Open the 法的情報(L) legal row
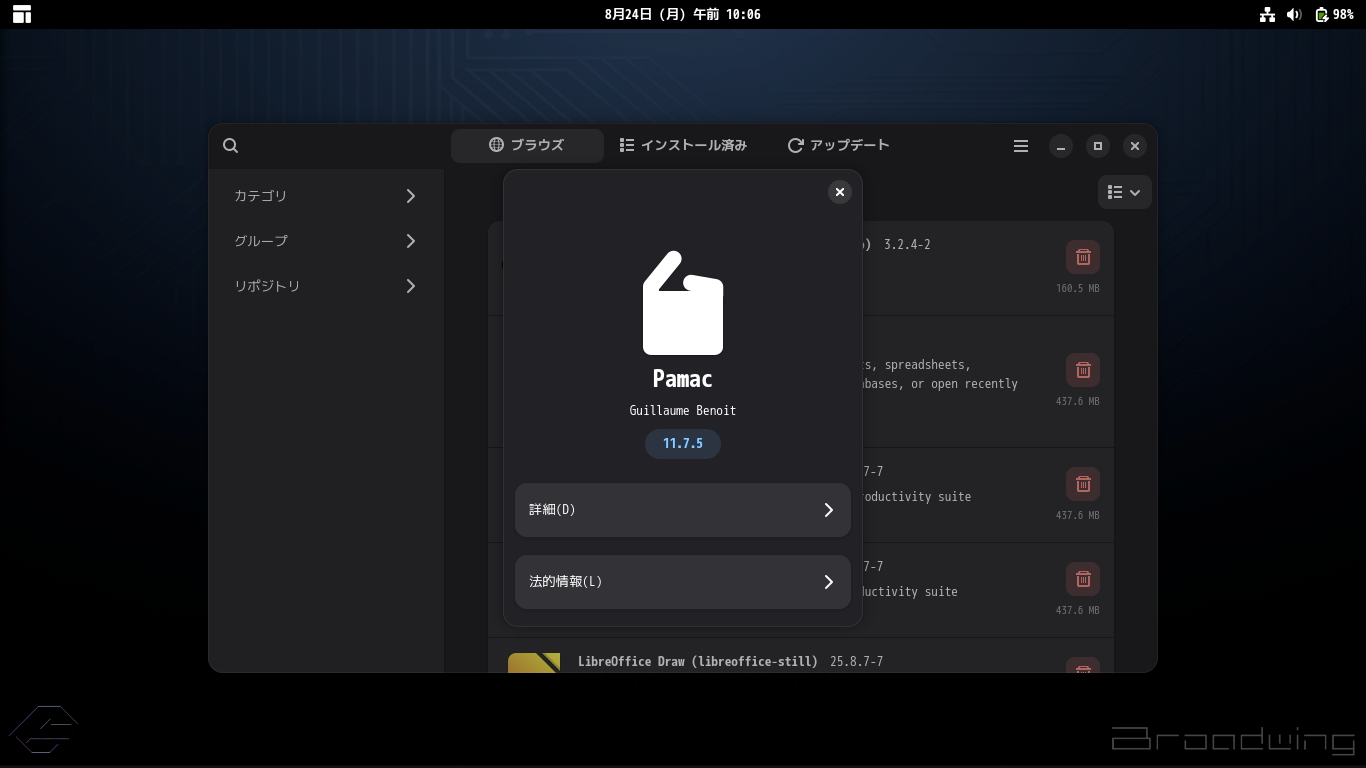This screenshot has width=1366, height=768. click(683, 582)
